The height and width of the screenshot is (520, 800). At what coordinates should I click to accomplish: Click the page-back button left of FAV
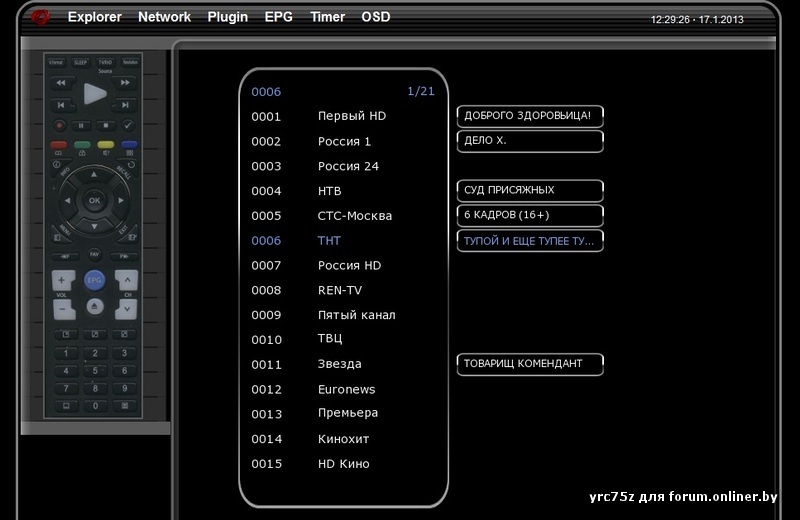pyautogui.click(x=65, y=256)
